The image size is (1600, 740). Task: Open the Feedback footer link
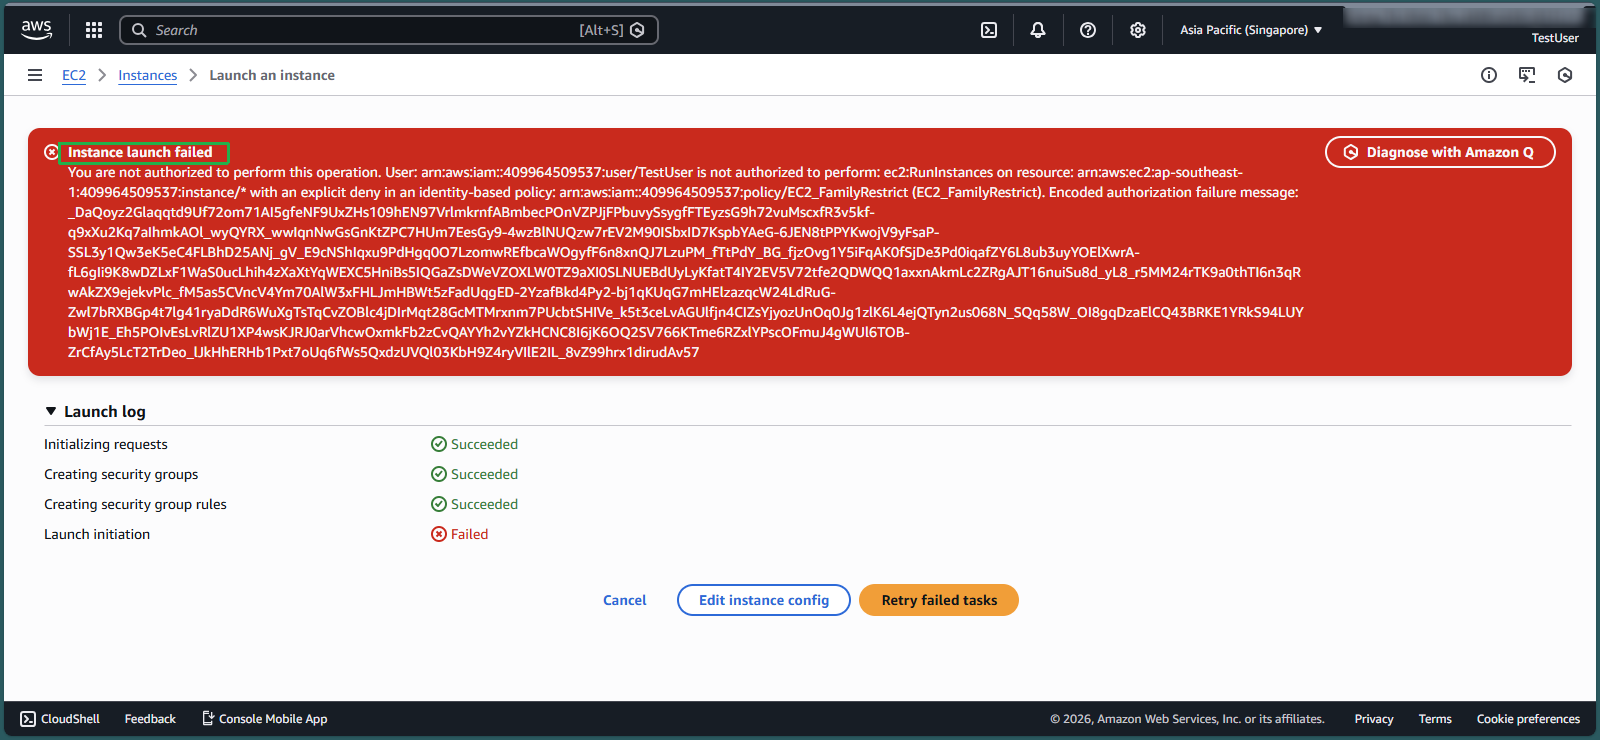coord(150,719)
